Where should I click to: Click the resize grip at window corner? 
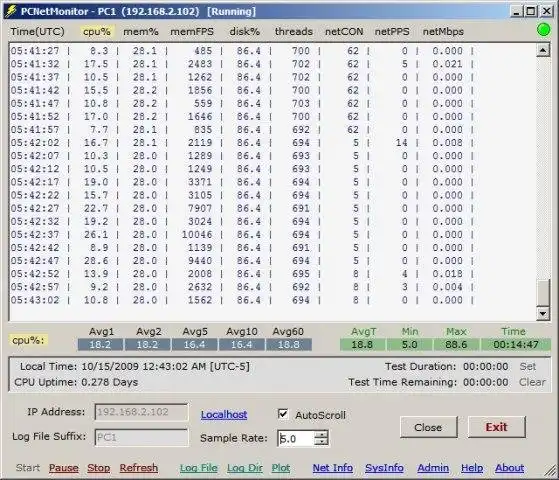[550, 471]
